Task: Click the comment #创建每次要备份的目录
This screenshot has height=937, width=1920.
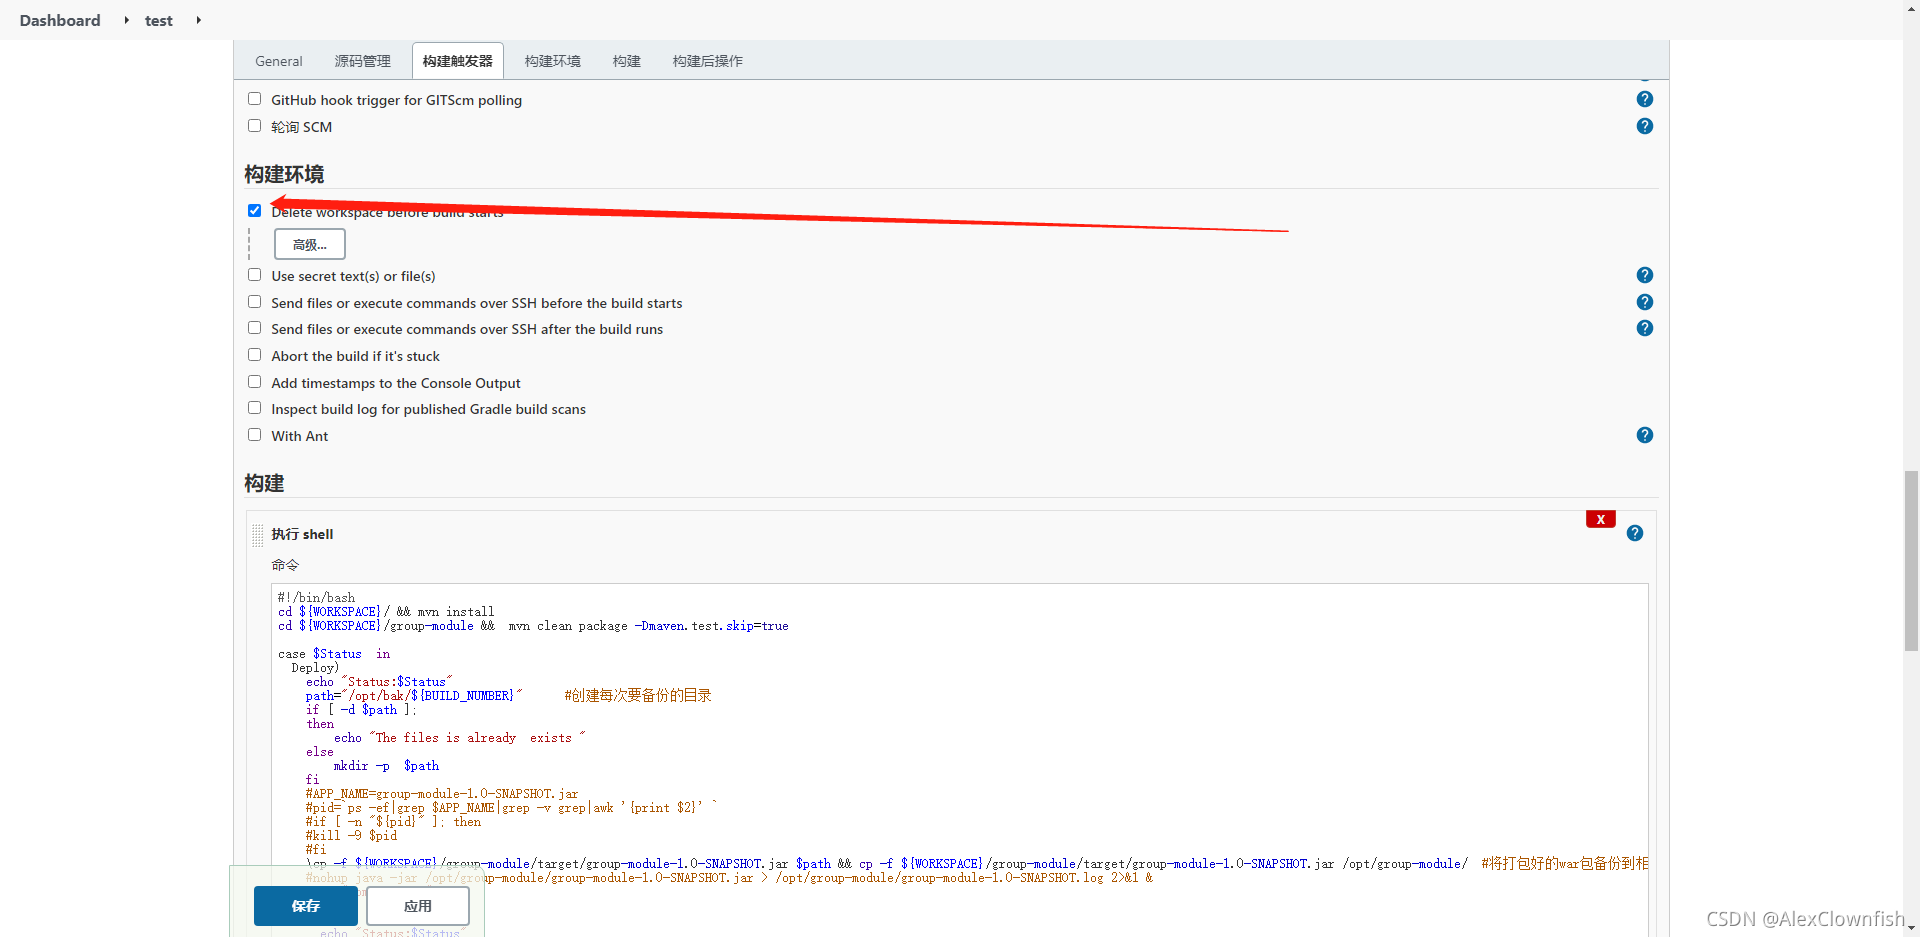Action: tap(638, 695)
